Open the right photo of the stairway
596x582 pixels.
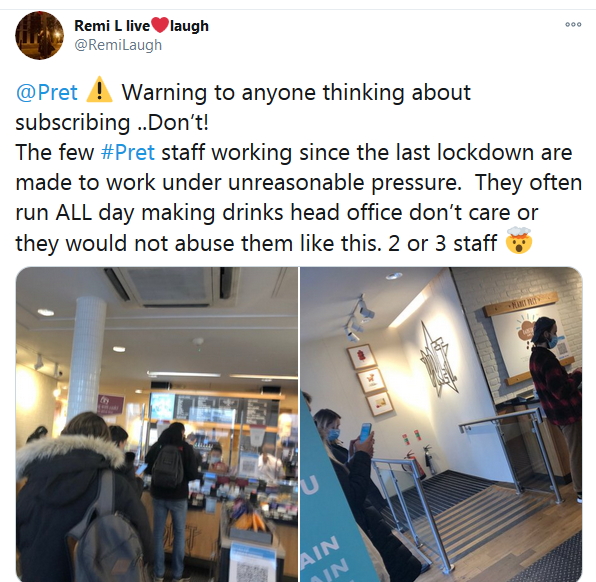coord(441,424)
